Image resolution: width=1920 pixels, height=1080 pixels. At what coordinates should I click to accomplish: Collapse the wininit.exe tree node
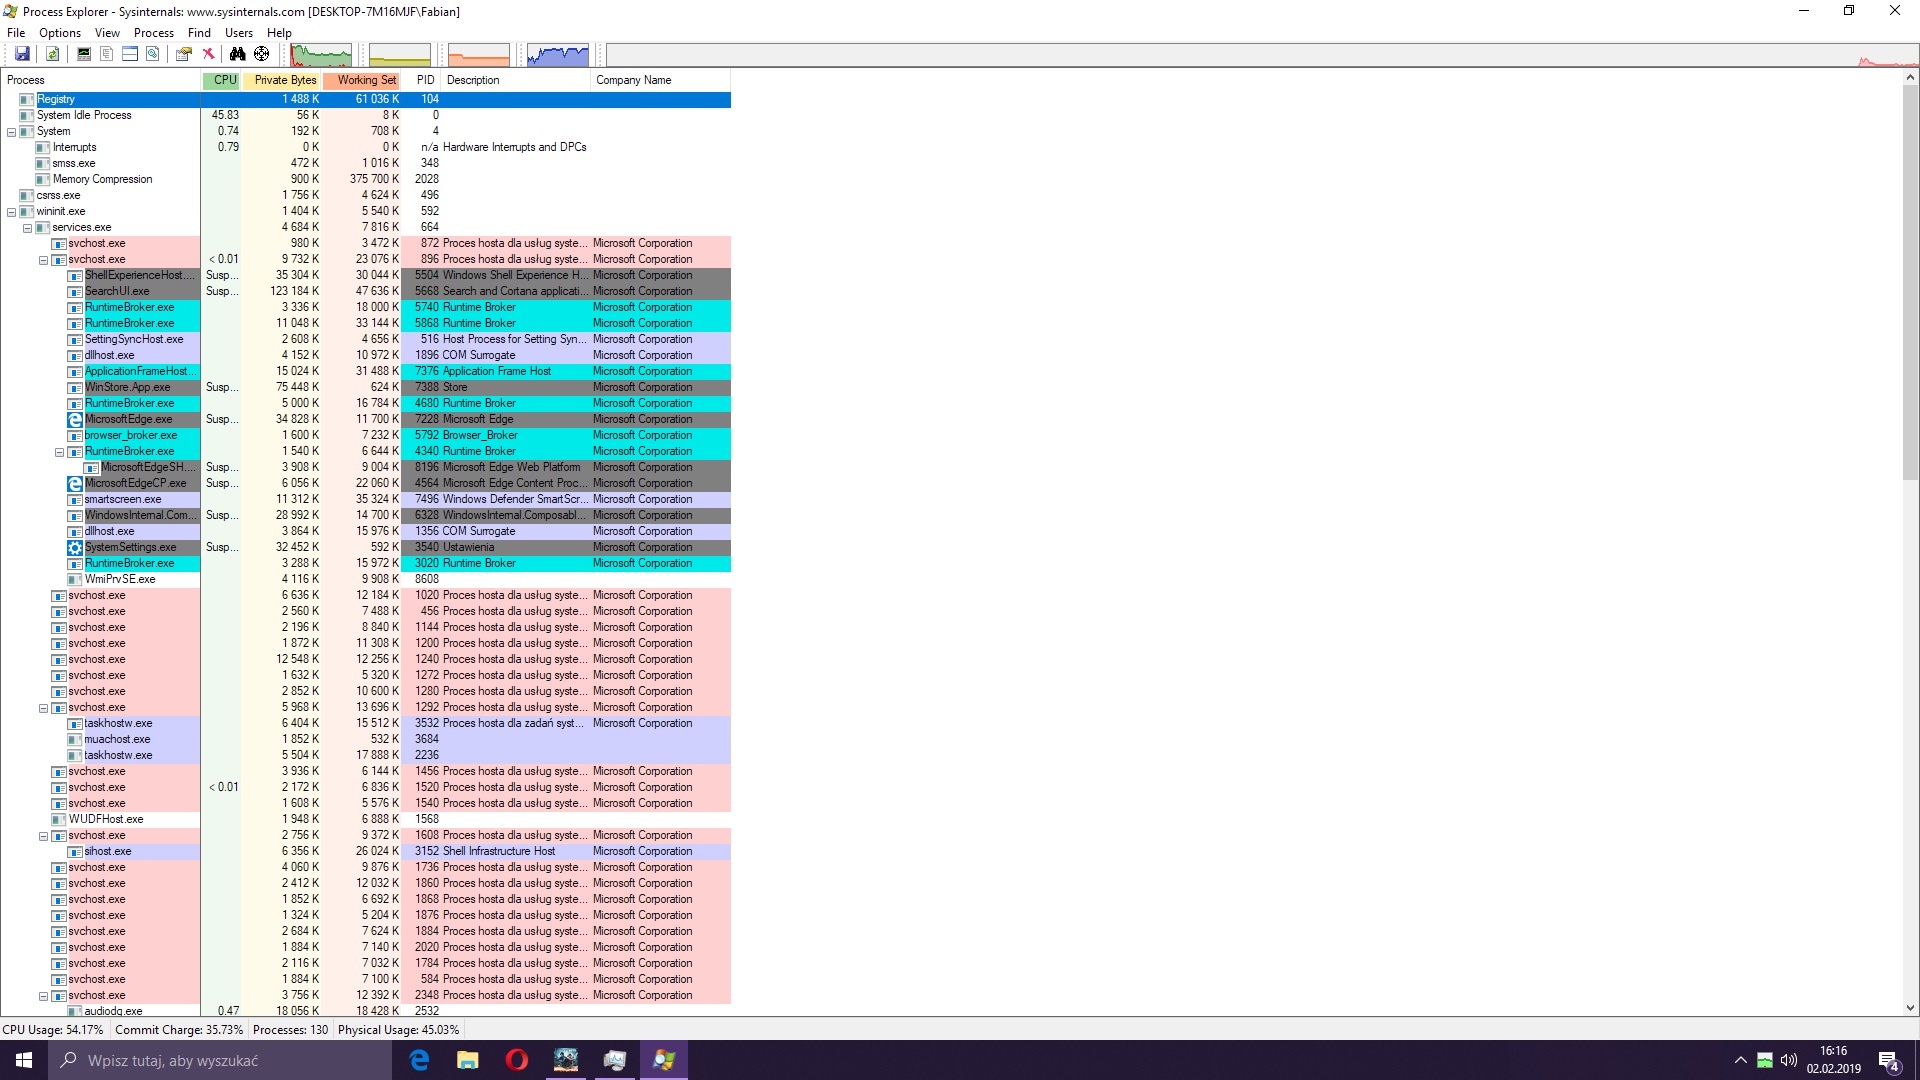[x=11, y=212]
